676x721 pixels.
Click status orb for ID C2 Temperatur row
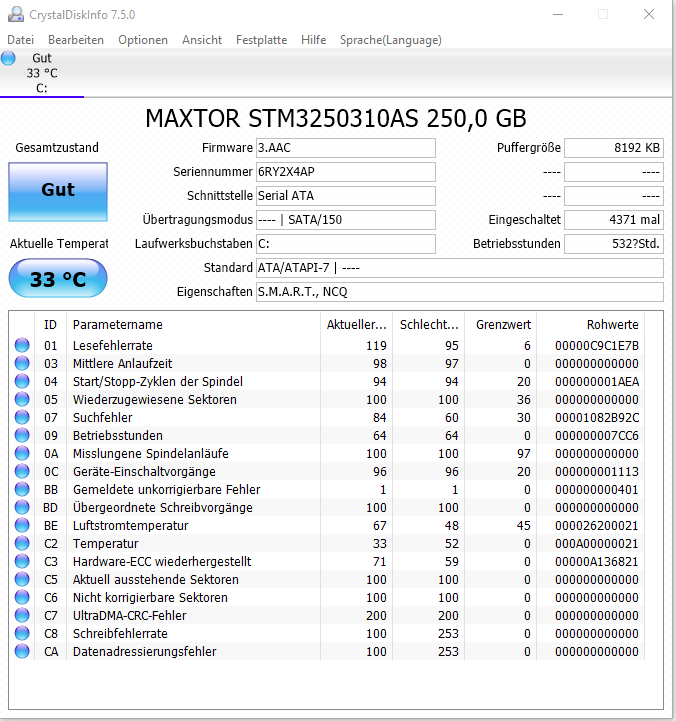click(x=22, y=543)
